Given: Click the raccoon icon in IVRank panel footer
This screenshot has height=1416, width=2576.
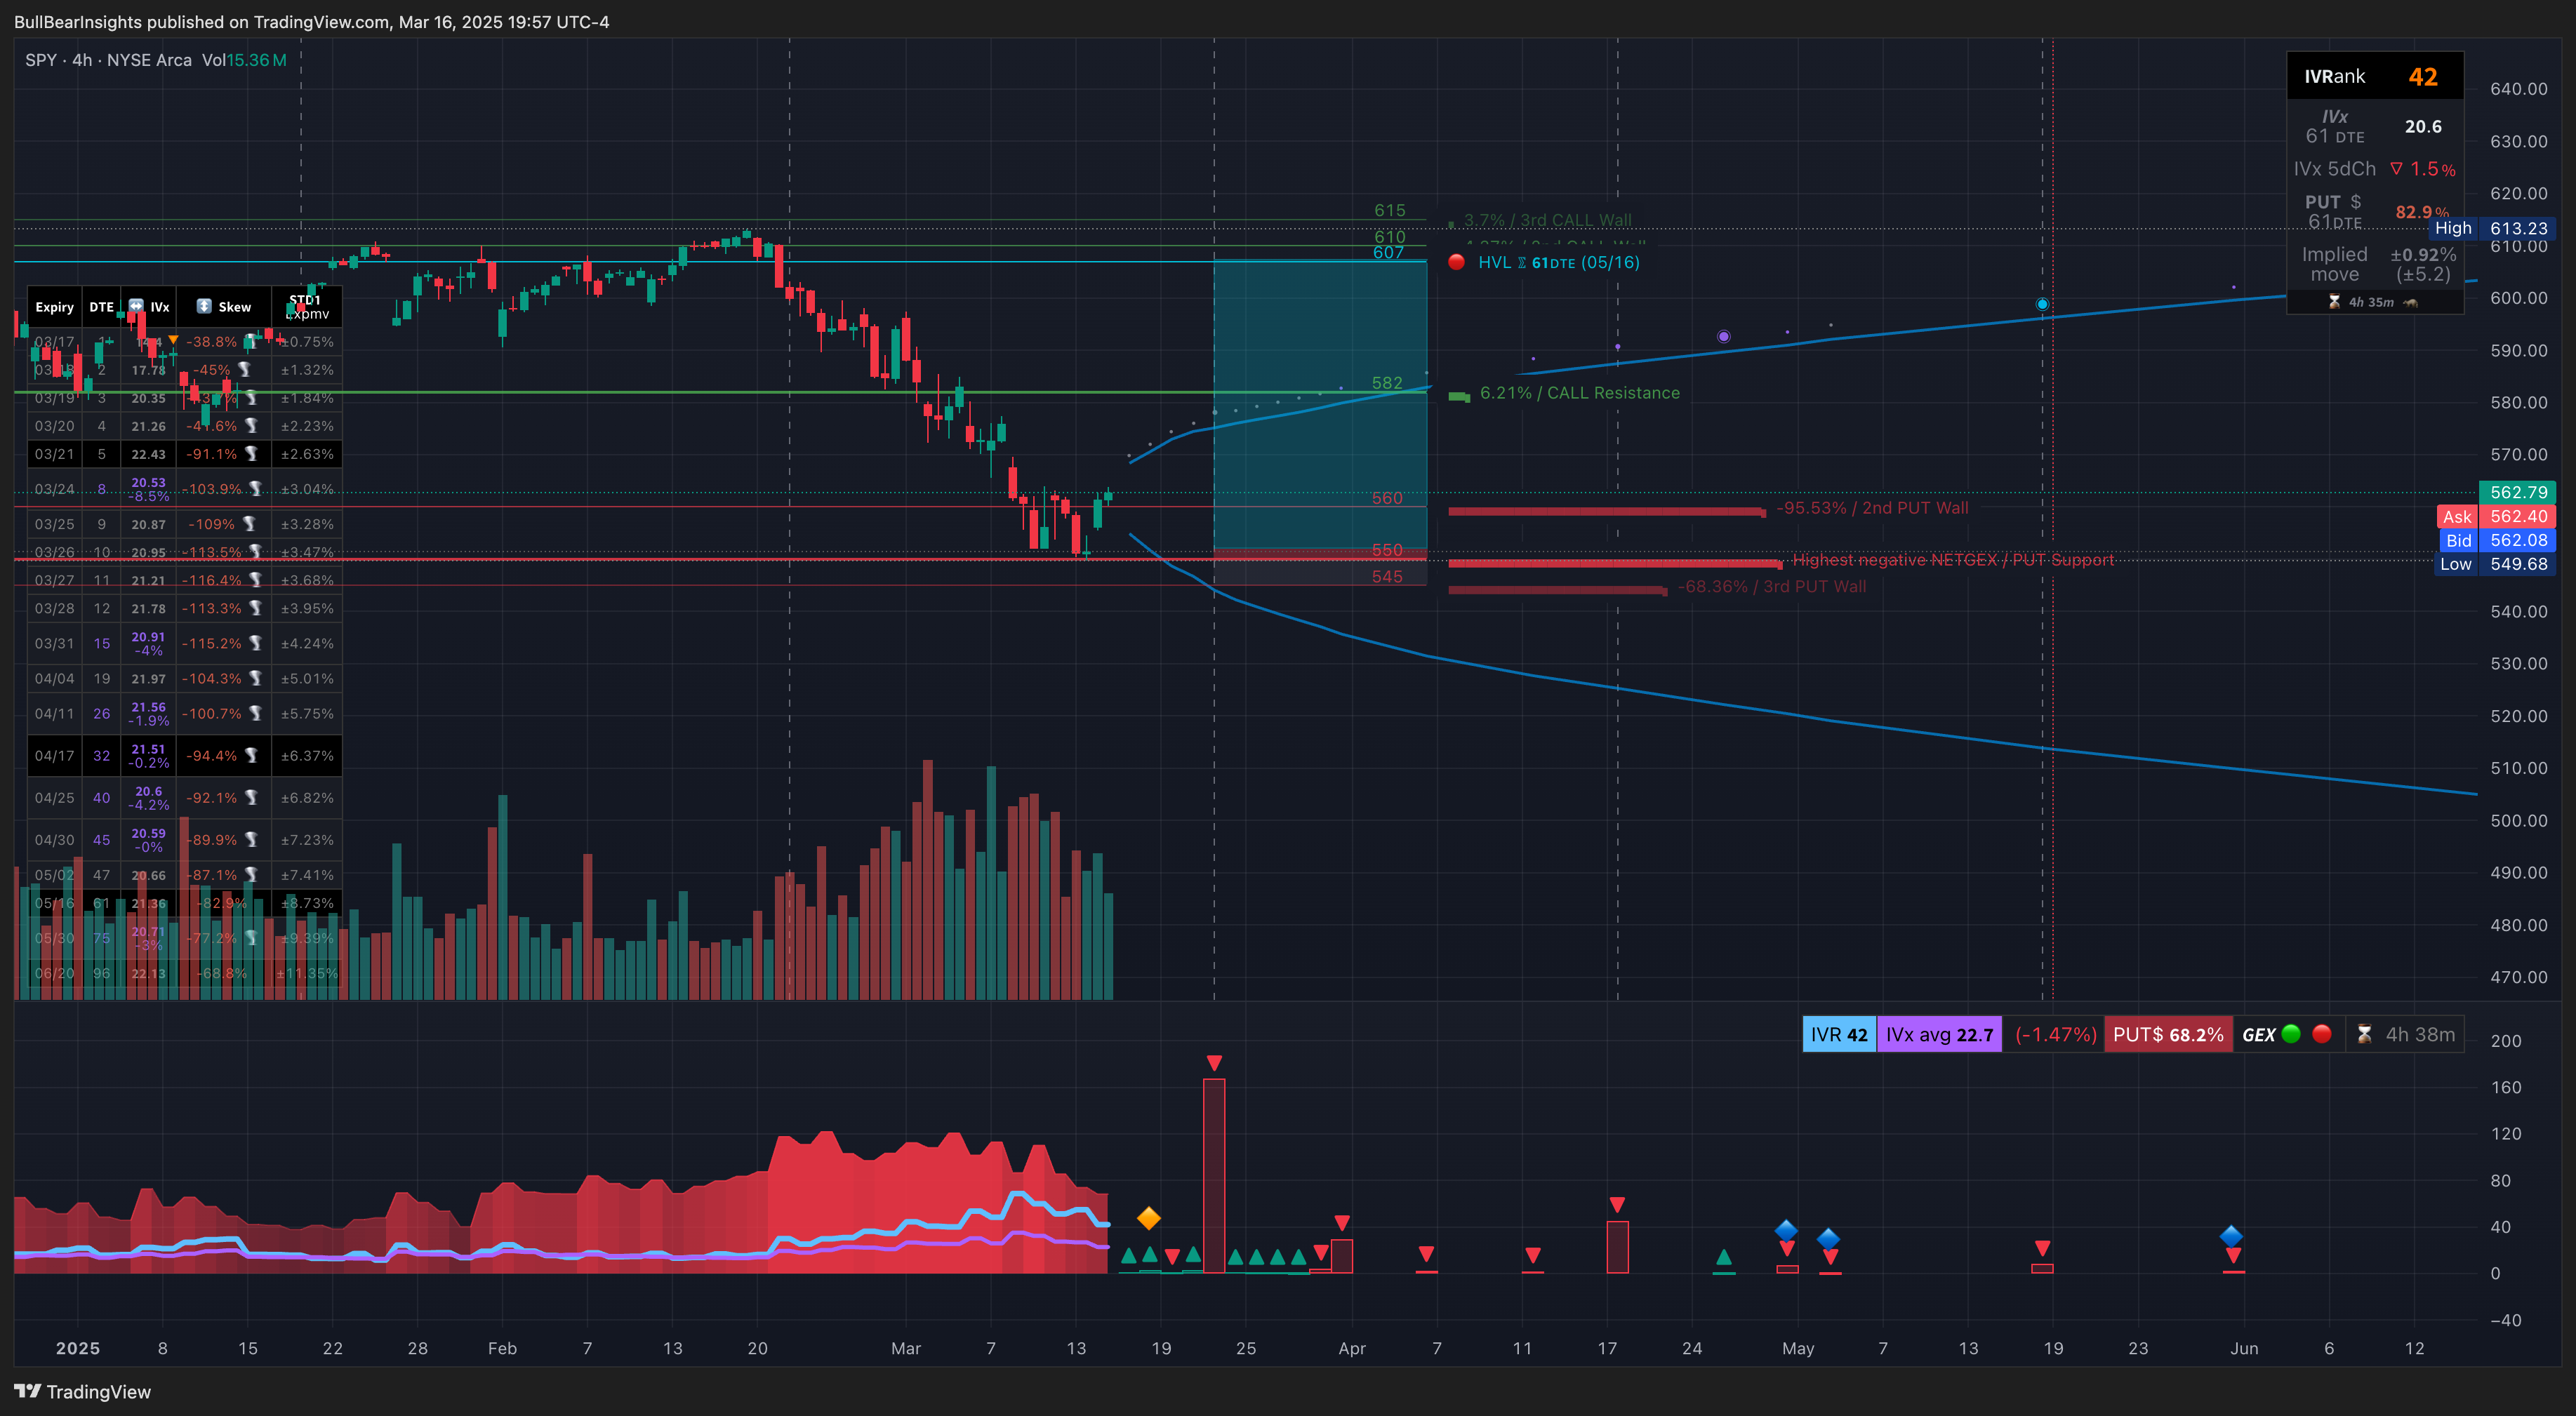Looking at the screenshot, I should coord(2410,302).
